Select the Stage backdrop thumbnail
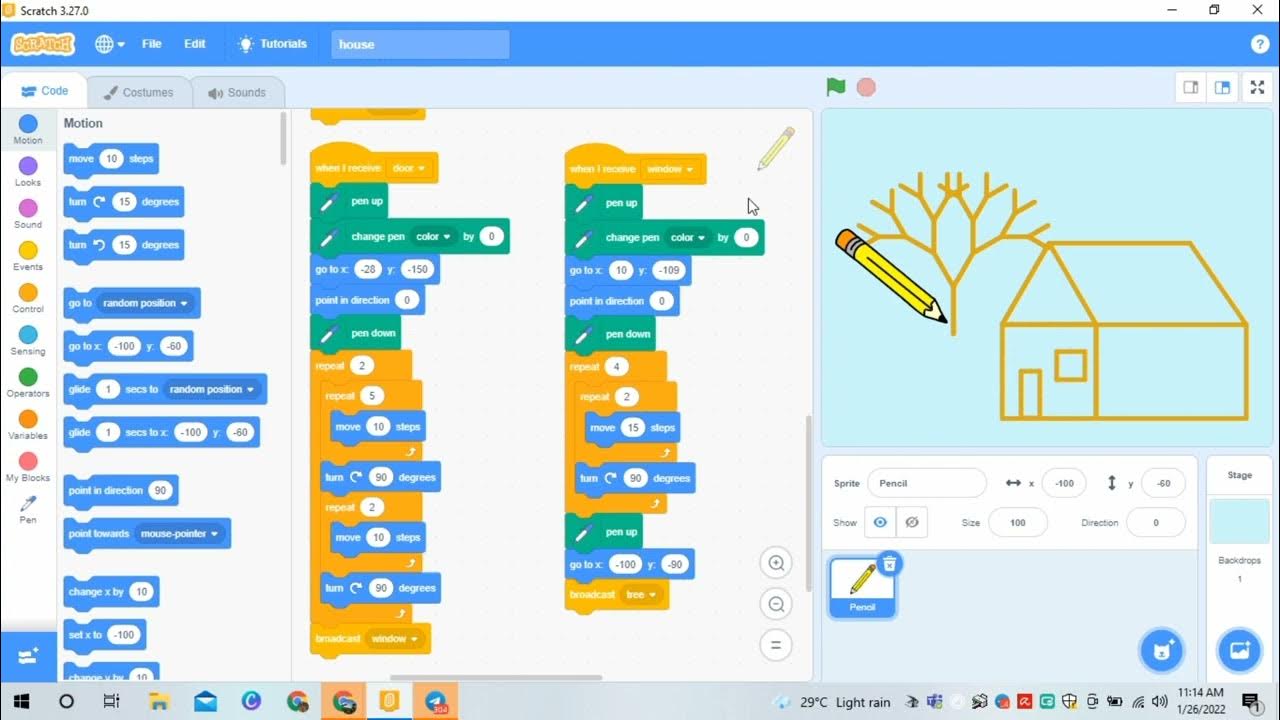The image size is (1280, 720). (1239, 522)
